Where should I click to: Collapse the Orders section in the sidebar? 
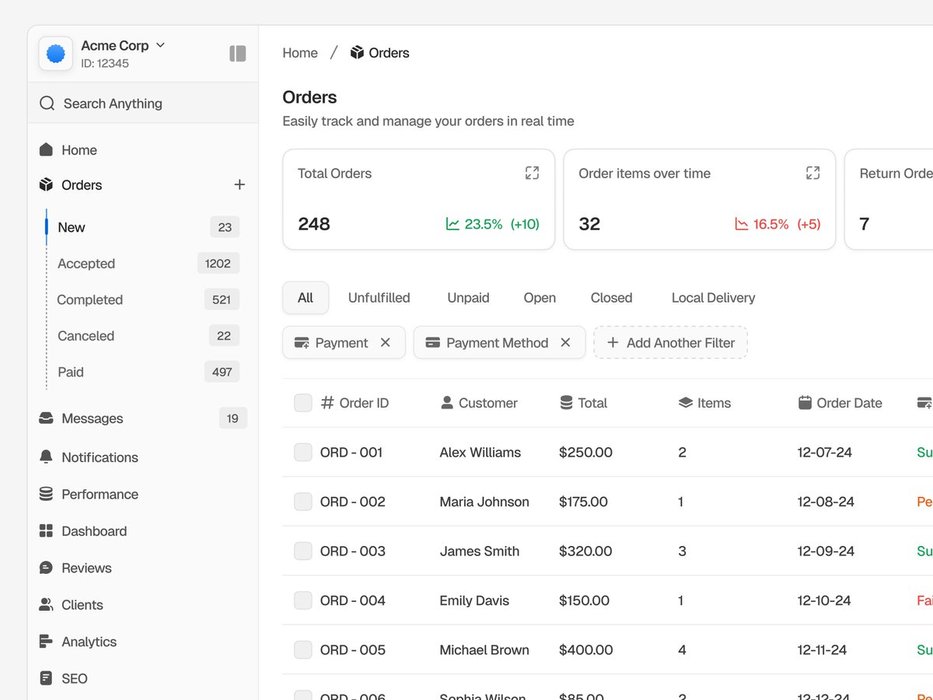[x=81, y=185]
